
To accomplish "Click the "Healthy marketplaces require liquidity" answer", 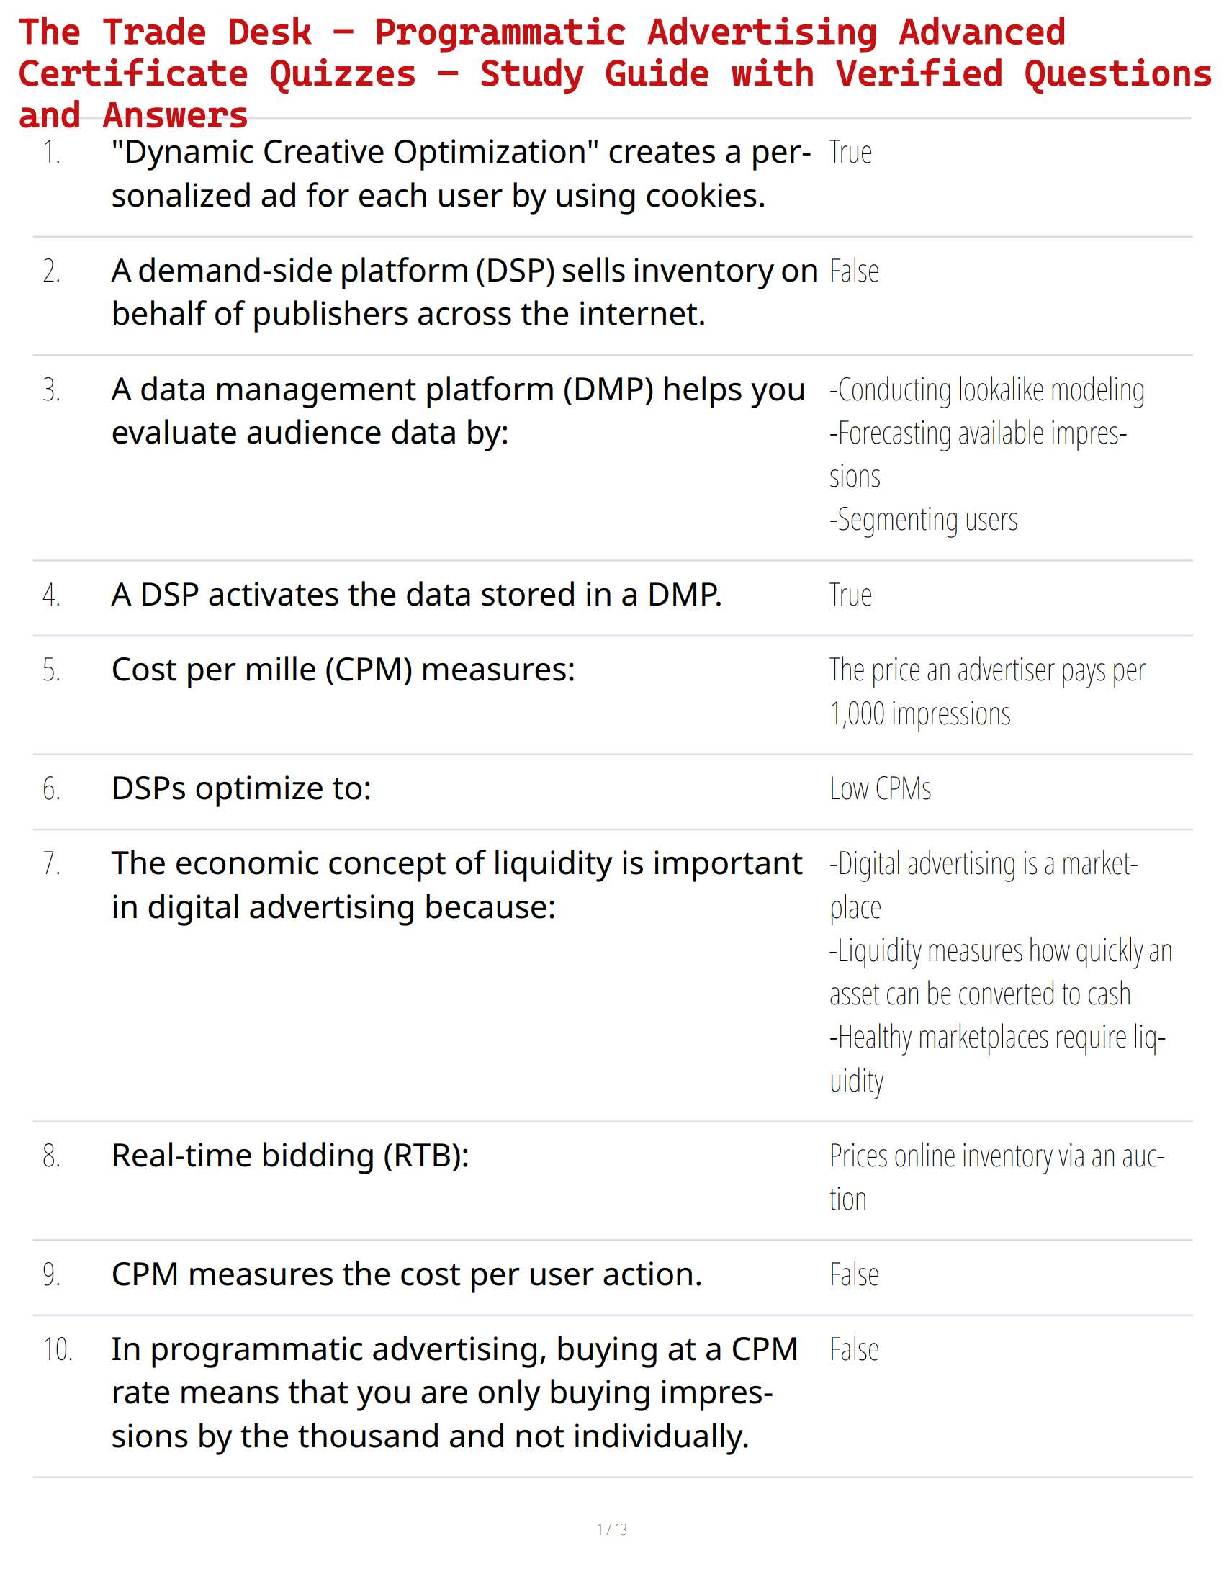I will click(996, 1058).
